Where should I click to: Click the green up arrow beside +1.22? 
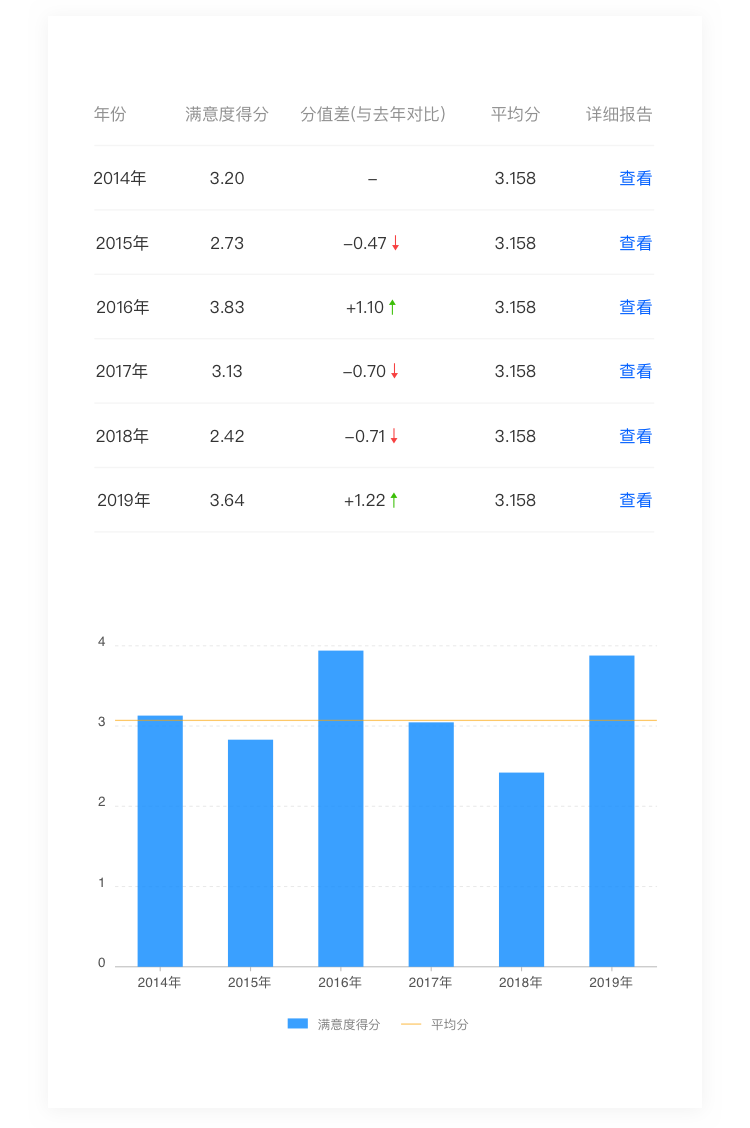point(394,500)
